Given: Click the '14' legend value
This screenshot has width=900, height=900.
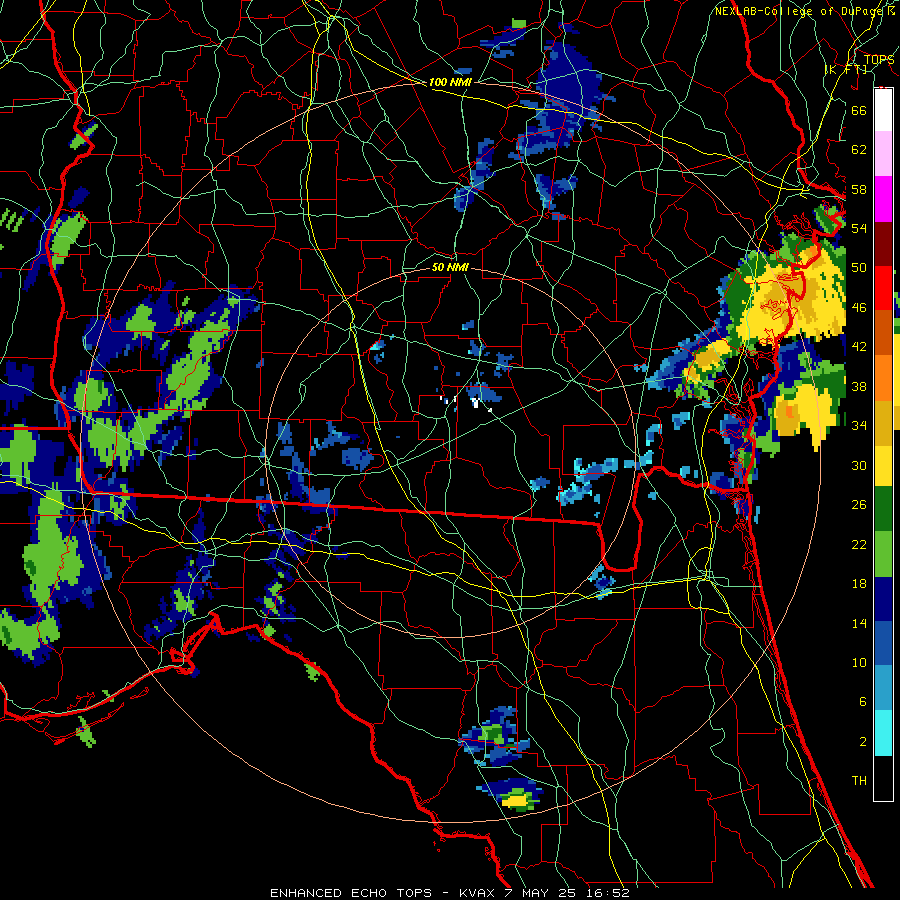Looking at the screenshot, I should point(859,623).
